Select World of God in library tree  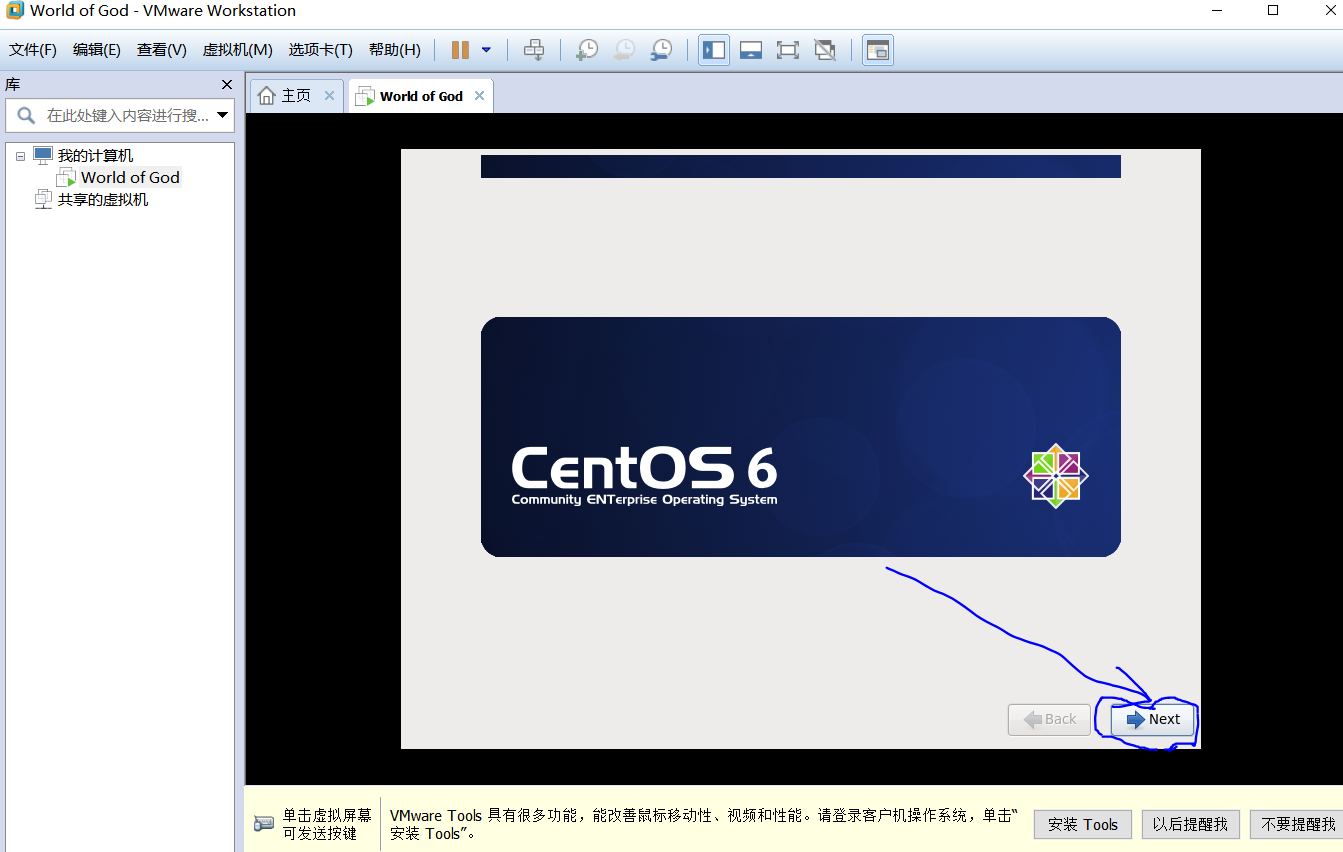[x=130, y=178]
